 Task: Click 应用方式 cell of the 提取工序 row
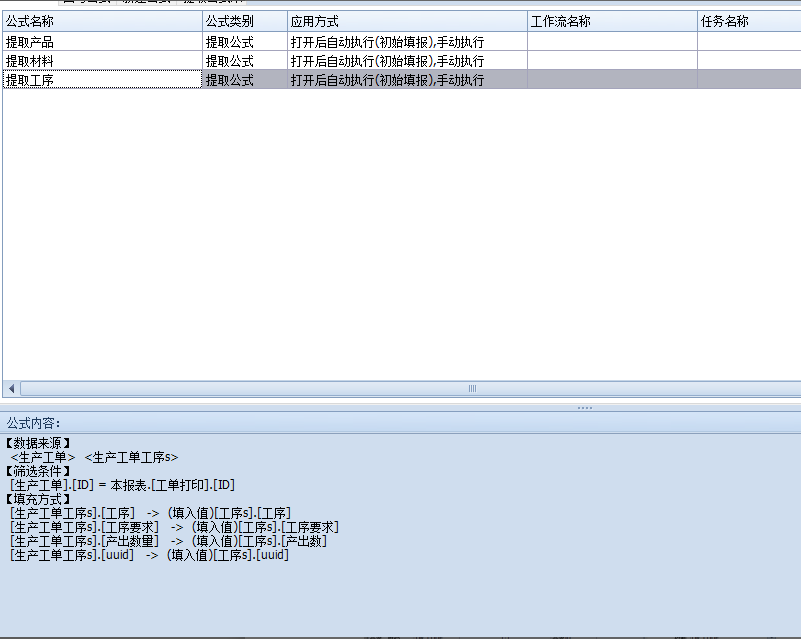point(406,80)
